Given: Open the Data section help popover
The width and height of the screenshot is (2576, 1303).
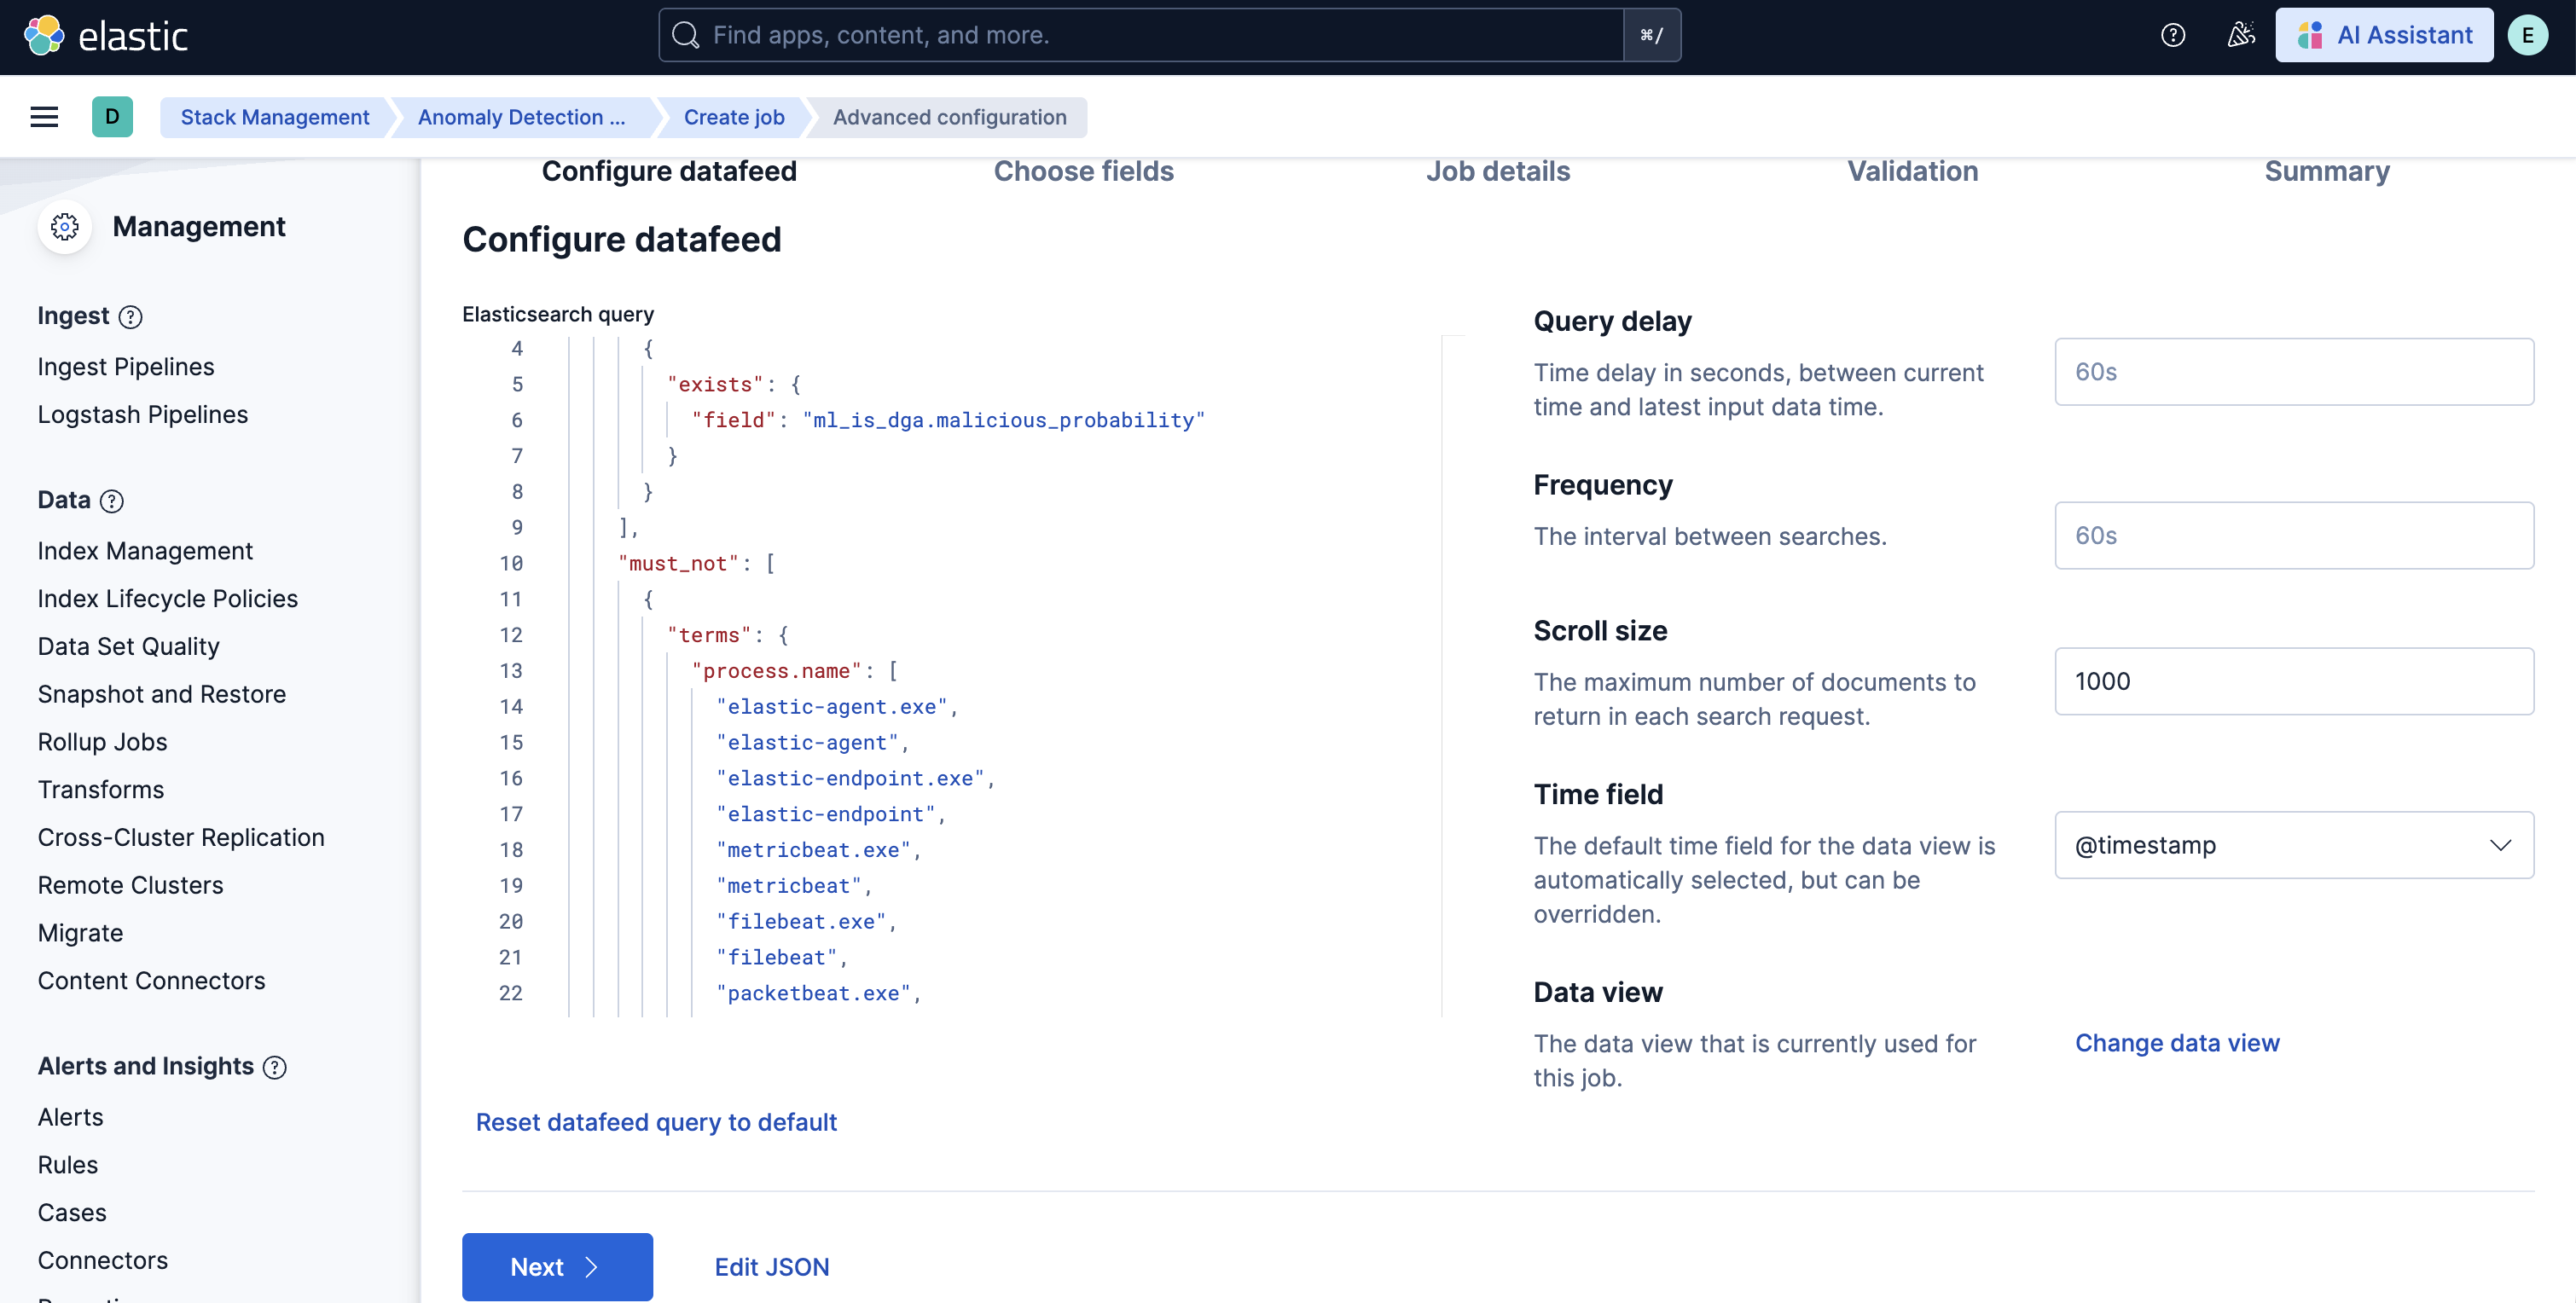Looking at the screenshot, I should click(x=112, y=501).
